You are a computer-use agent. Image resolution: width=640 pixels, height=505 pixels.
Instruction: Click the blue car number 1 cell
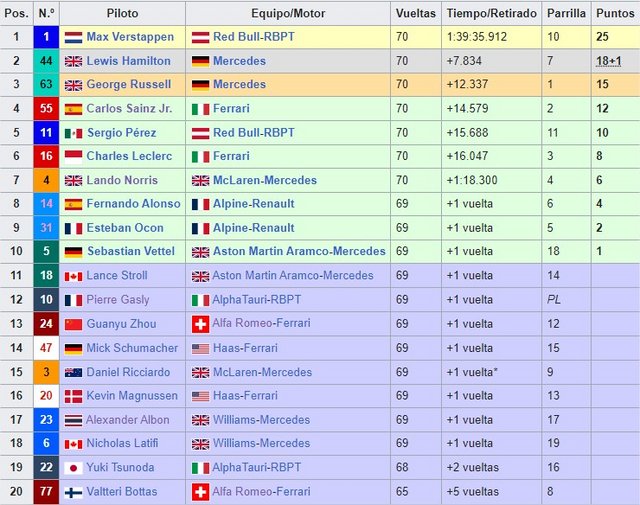(46, 37)
